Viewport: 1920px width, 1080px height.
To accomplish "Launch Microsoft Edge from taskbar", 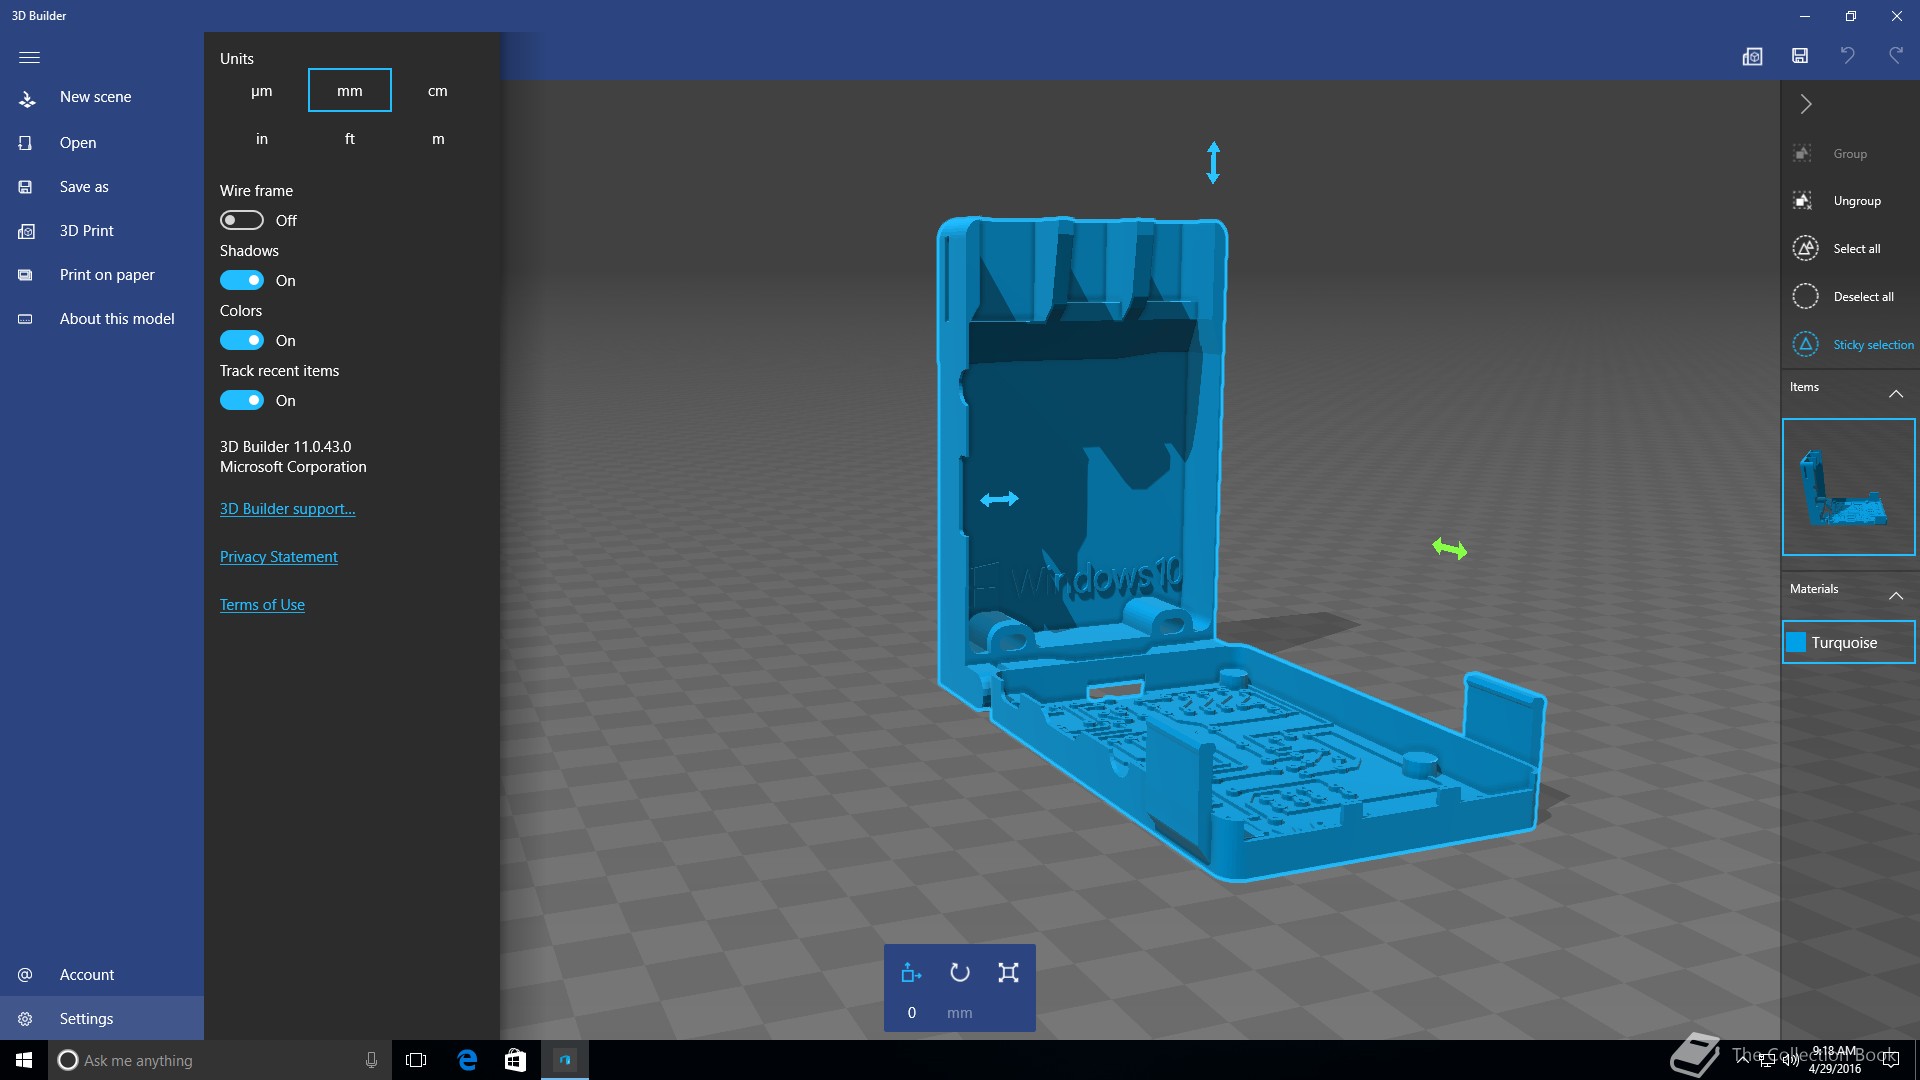I will point(467,1060).
